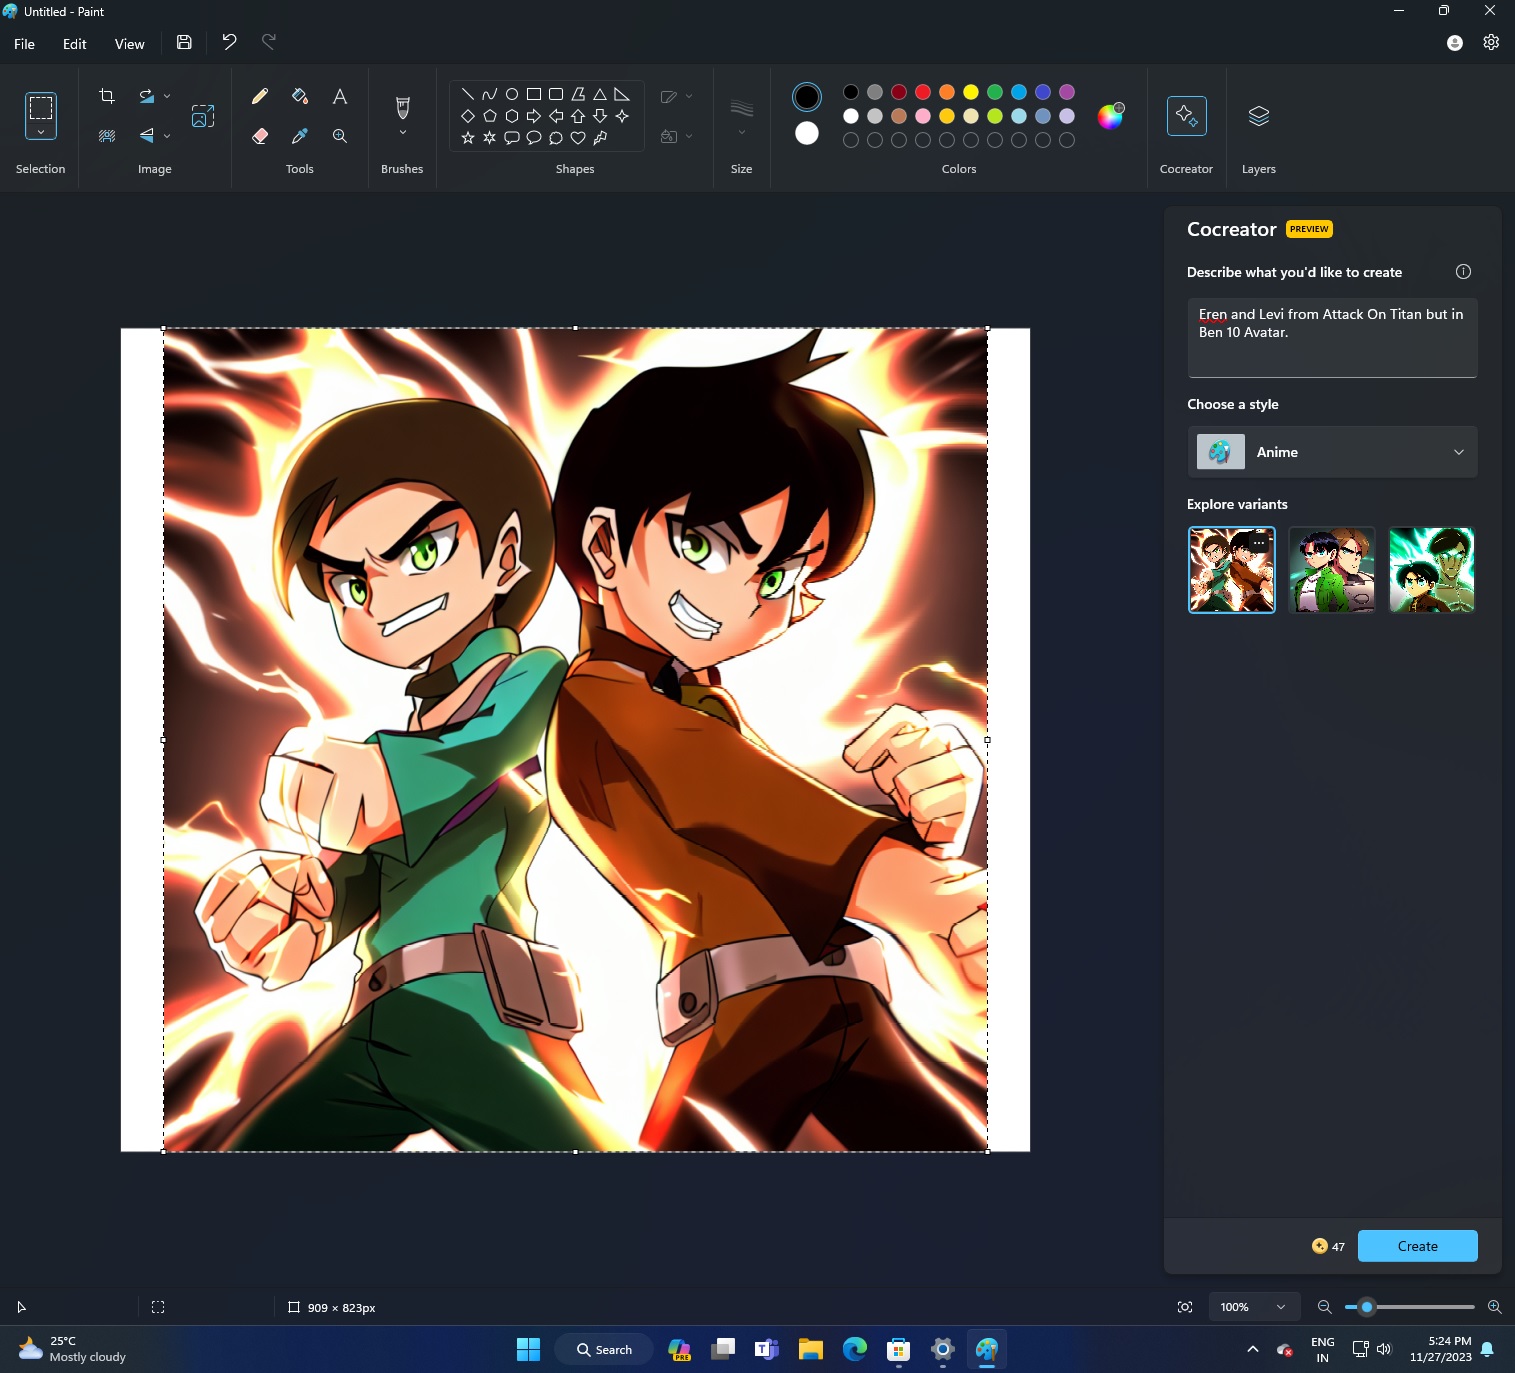
Task: Expand the Brushes dropdown chevron
Action: click(401, 131)
